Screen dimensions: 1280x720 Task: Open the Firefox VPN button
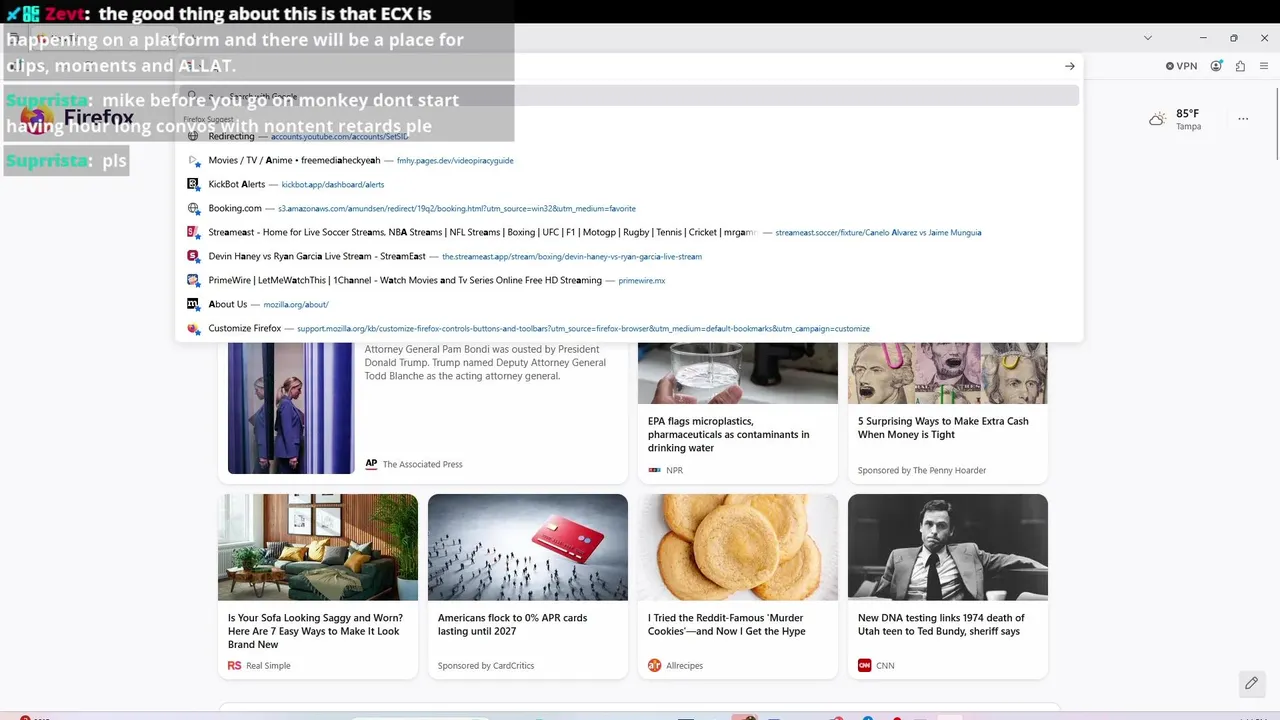pos(1181,66)
